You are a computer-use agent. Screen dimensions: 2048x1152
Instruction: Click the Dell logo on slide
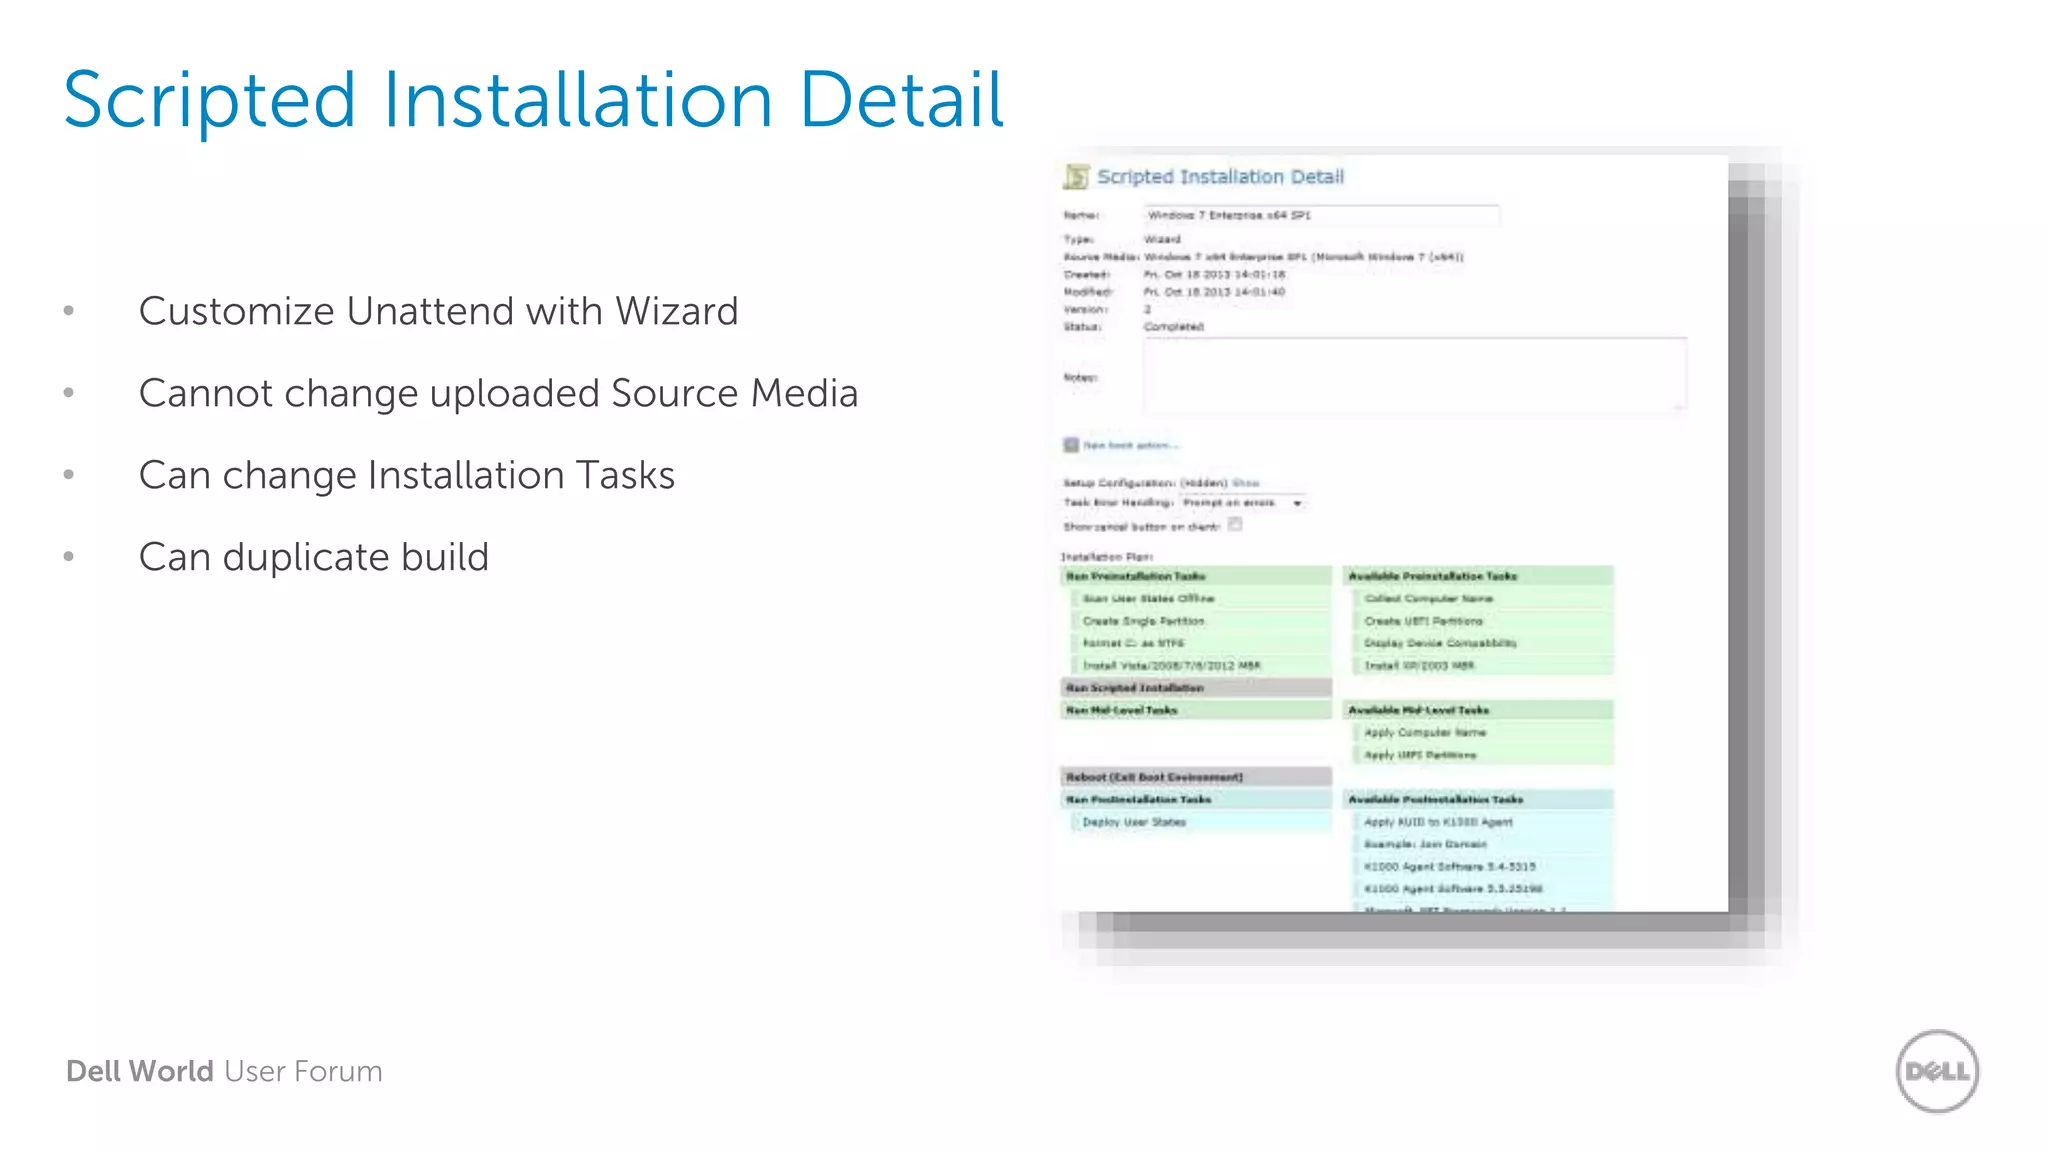(1937, 1071)
